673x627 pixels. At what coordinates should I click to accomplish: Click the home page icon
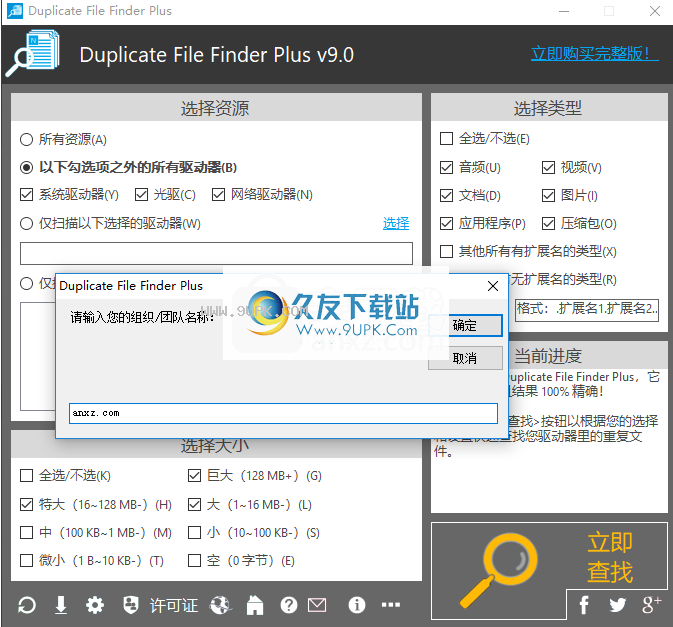[255, 605]
